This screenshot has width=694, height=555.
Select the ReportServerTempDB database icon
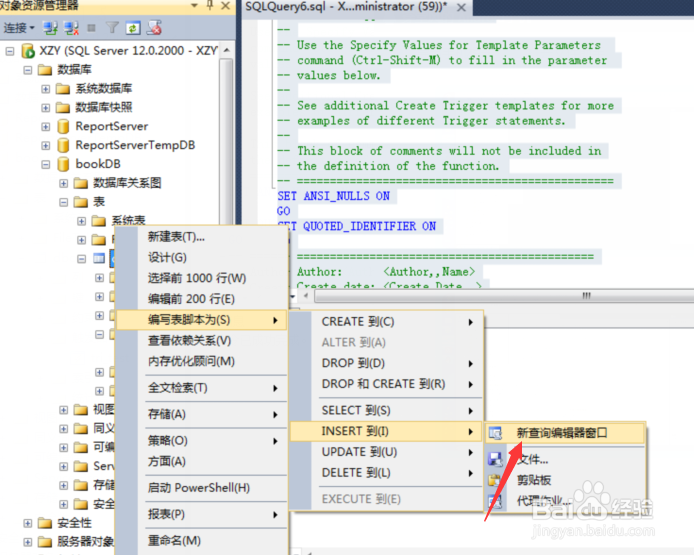(63, 145)
